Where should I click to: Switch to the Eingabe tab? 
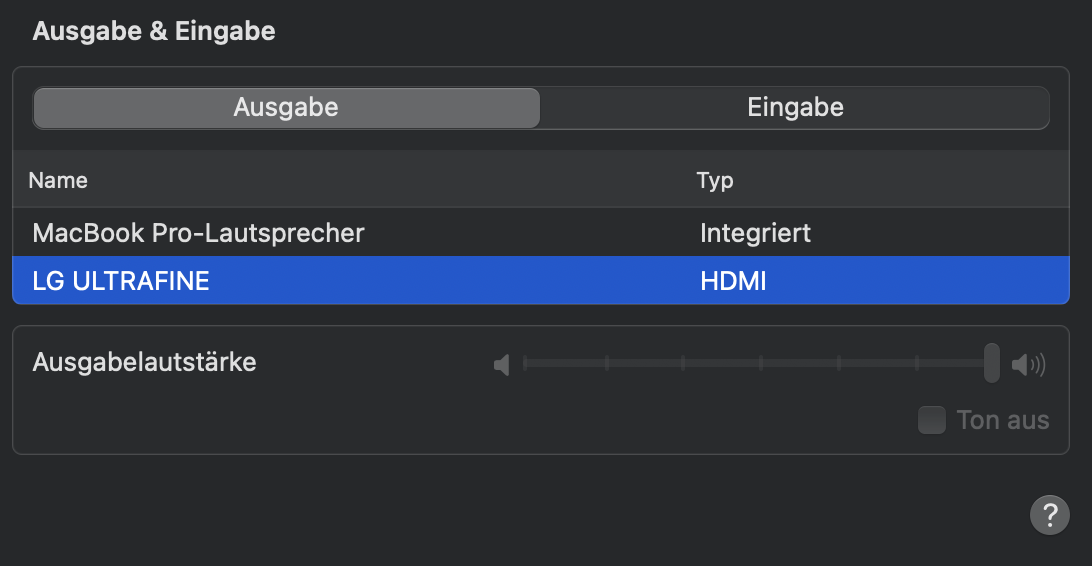click(795, 108)
